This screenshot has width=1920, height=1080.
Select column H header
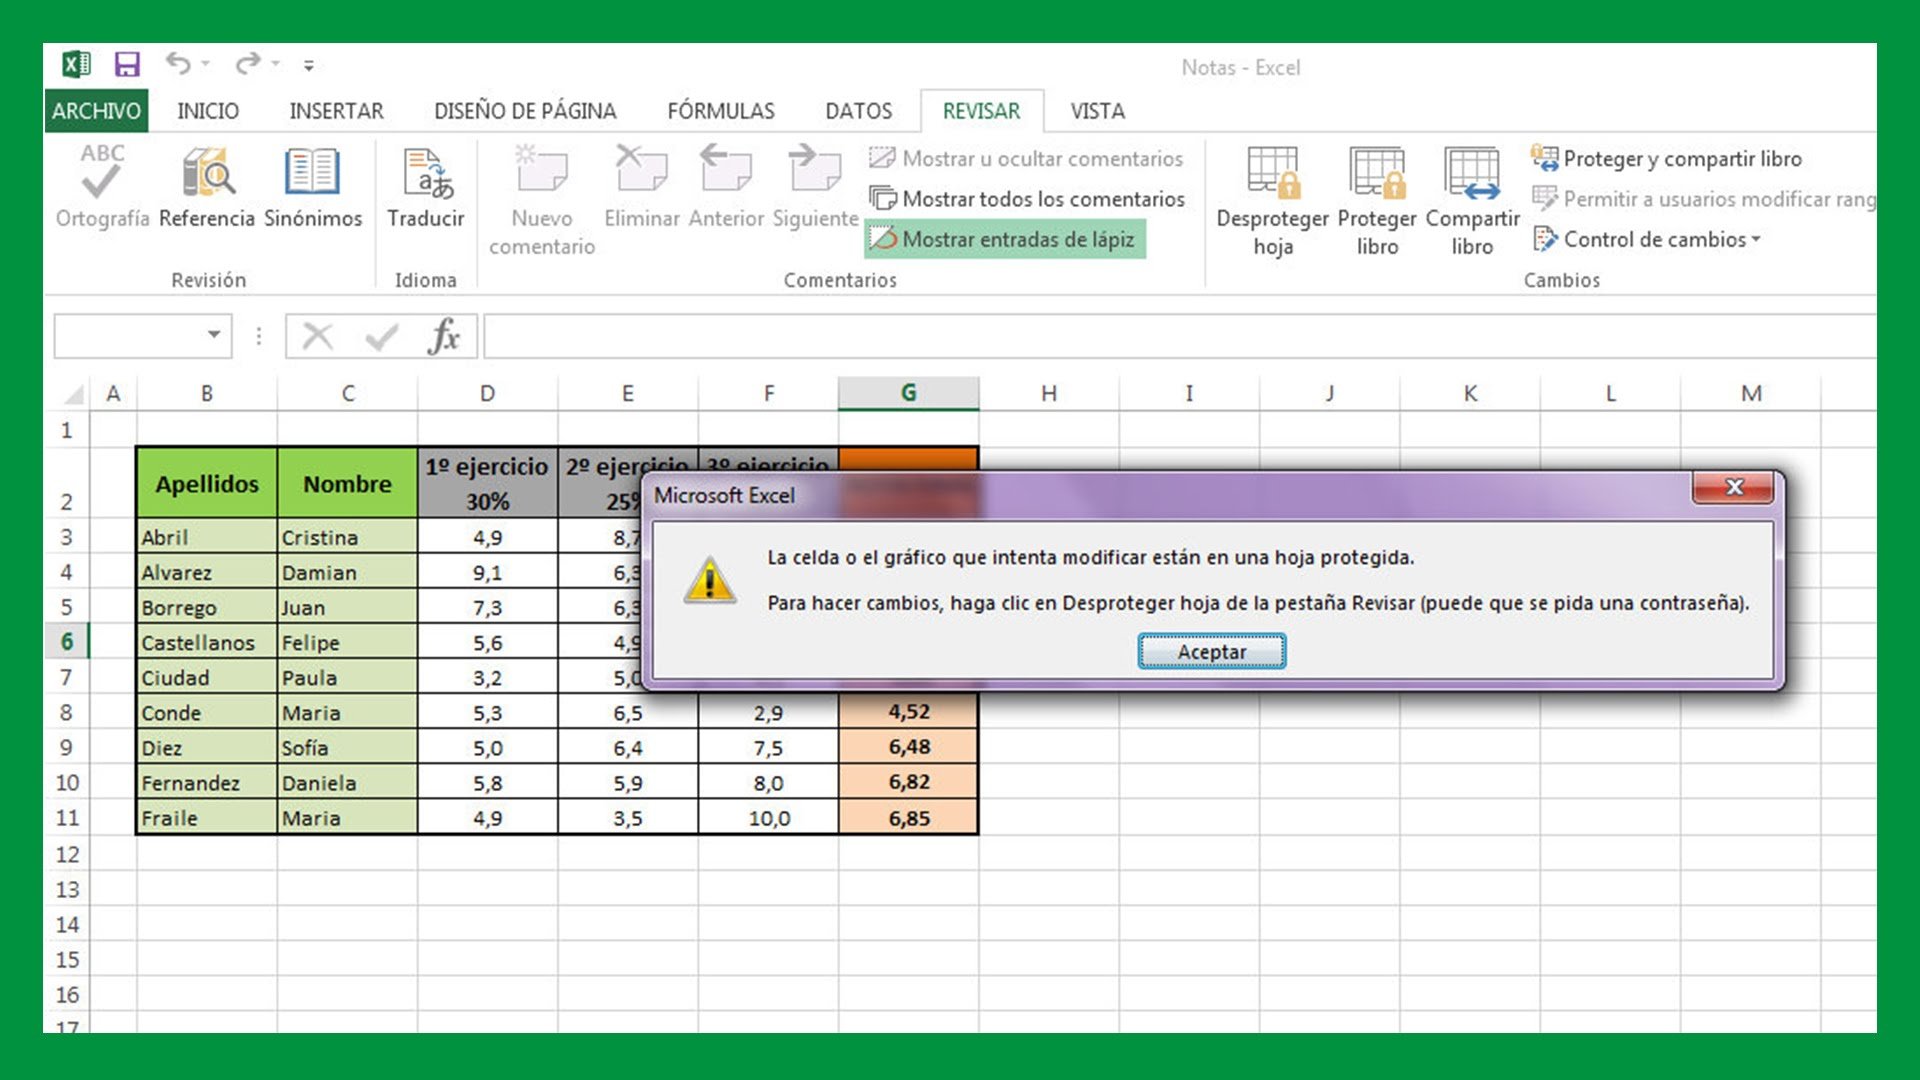[x=1048, y=393]
